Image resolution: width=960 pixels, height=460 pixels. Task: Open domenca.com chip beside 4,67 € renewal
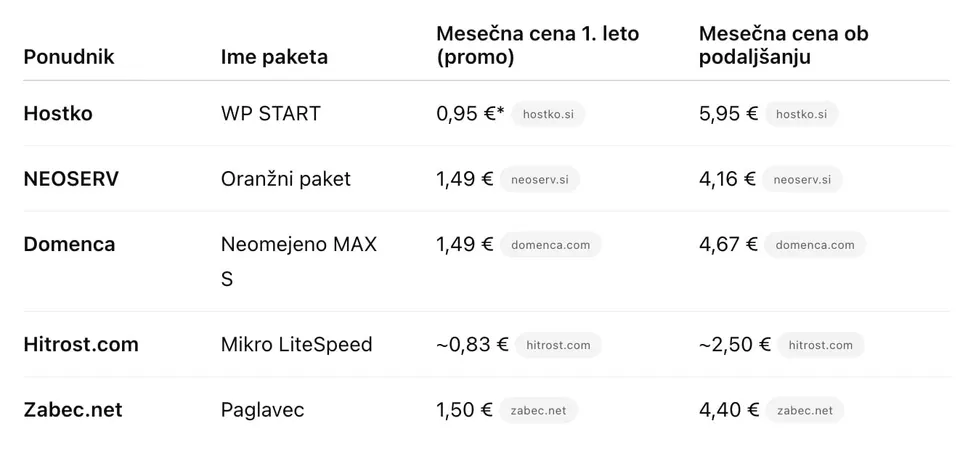(x=815, y=245)
